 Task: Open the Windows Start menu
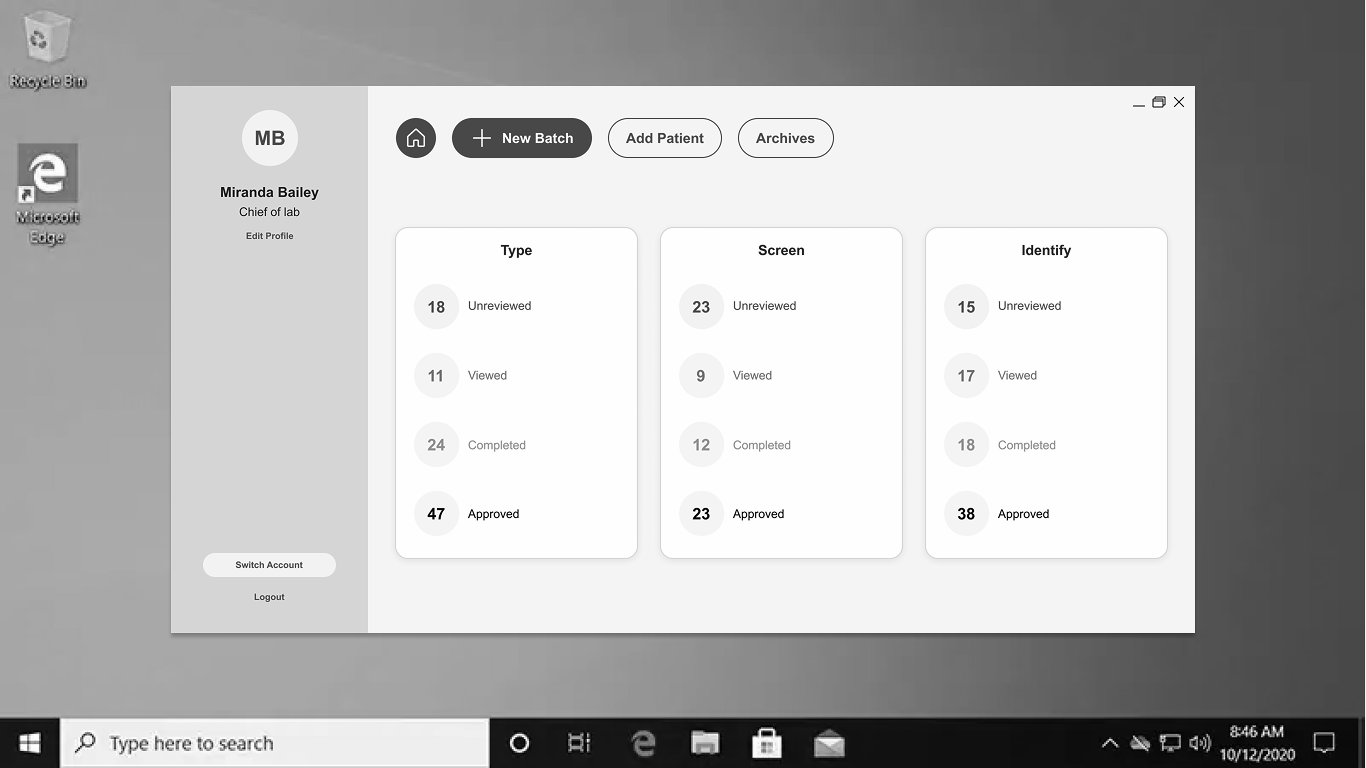[x=28, y=743]
